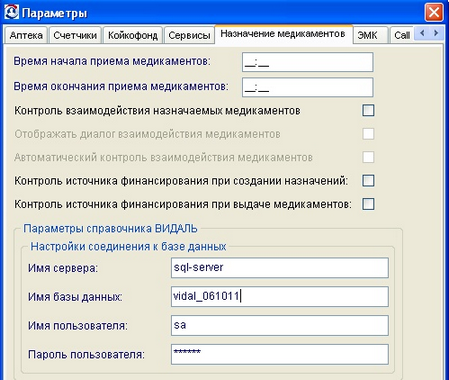Enable funding source control при создании назначений
449x380 pixels.
point(368,181)
